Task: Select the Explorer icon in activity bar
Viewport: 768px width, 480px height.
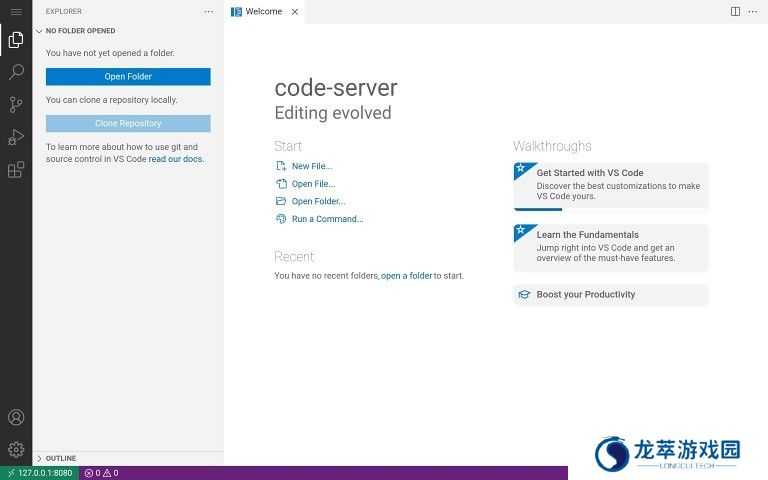Action: point(16,41)
